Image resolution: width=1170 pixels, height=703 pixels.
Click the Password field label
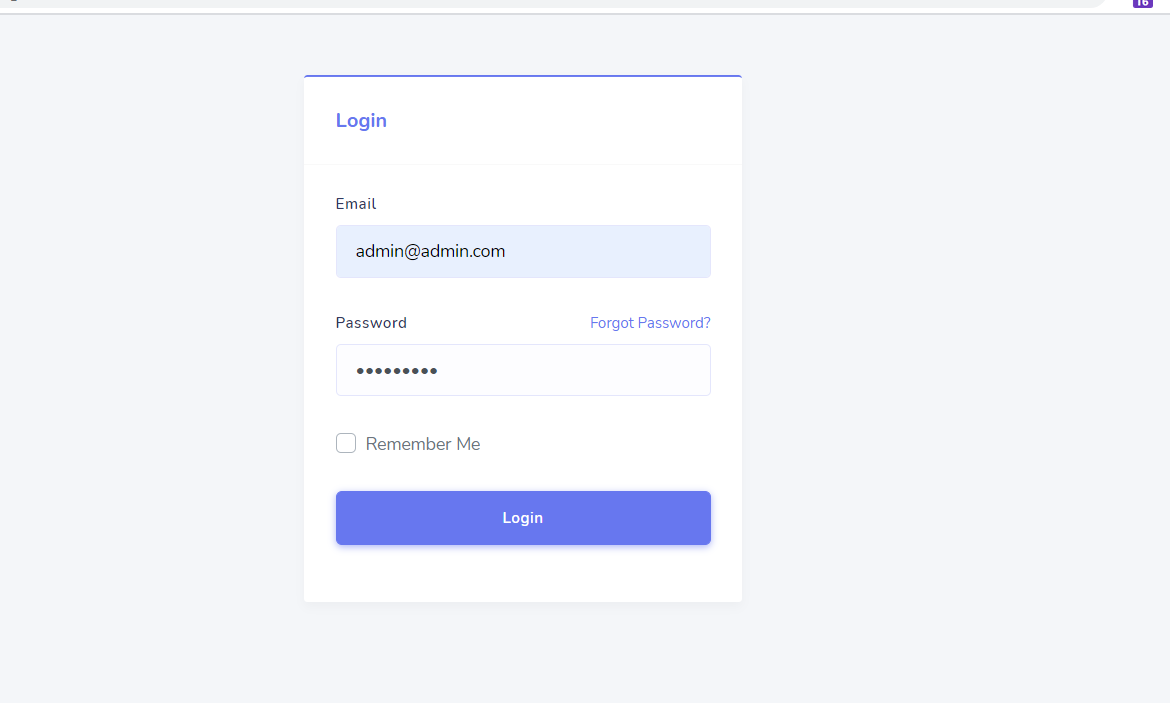click(371, 323)
